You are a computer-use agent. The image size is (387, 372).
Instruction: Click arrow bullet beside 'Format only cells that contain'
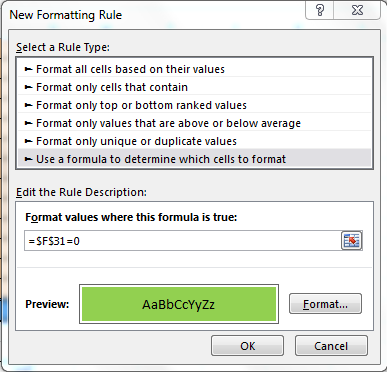pyautogui.click(x=29, y=87)
